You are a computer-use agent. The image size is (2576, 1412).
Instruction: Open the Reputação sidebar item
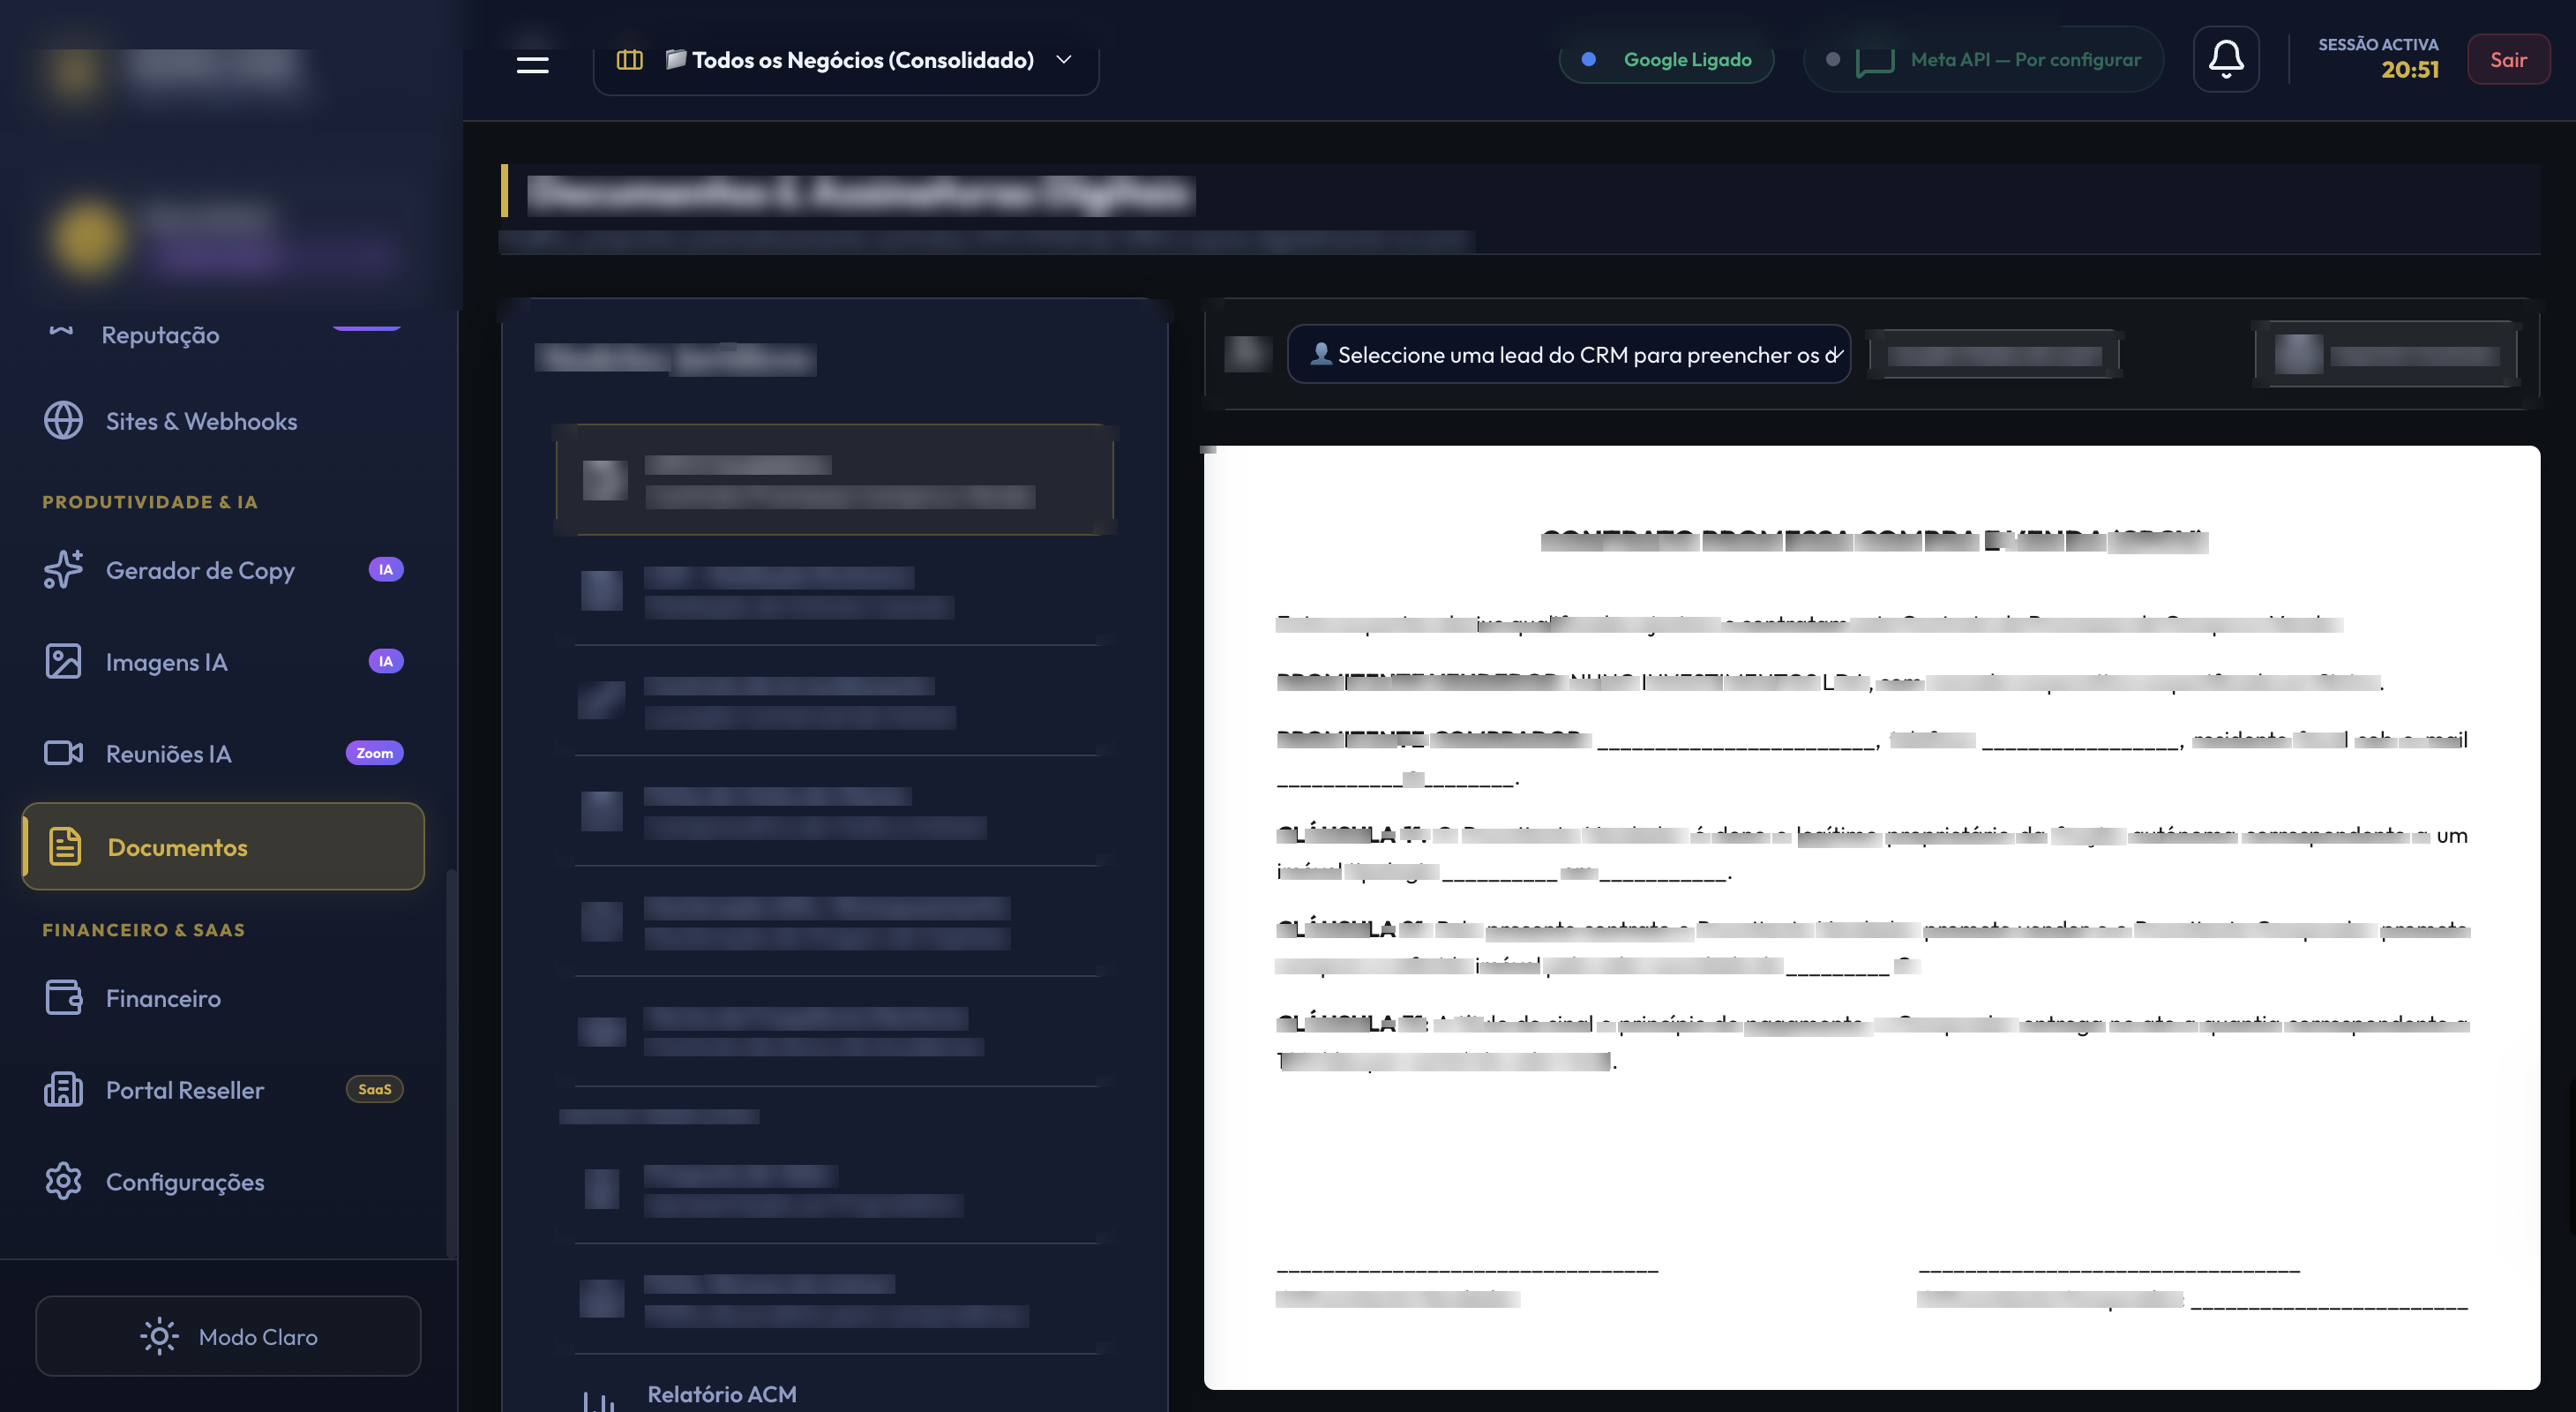coord(223,335)
